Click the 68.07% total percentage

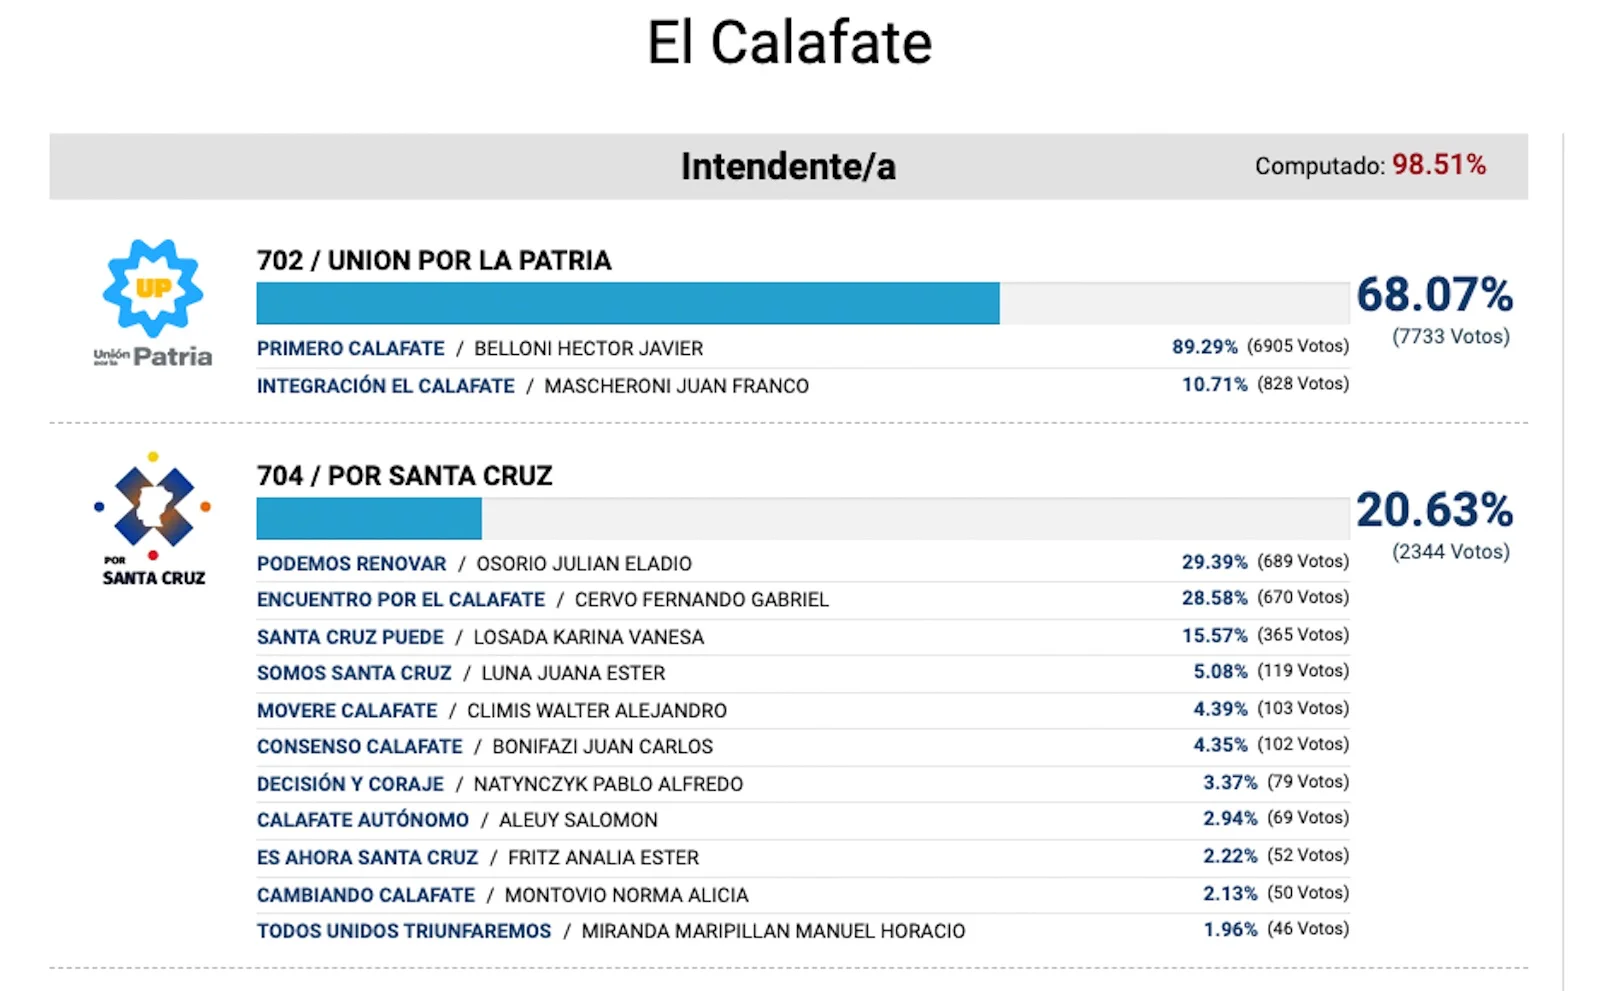tap(1434, 294)
